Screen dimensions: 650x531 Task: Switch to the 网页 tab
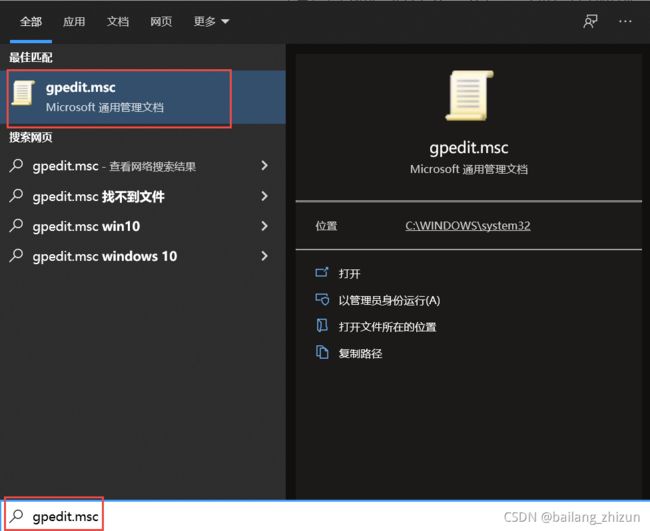[161, 22]
